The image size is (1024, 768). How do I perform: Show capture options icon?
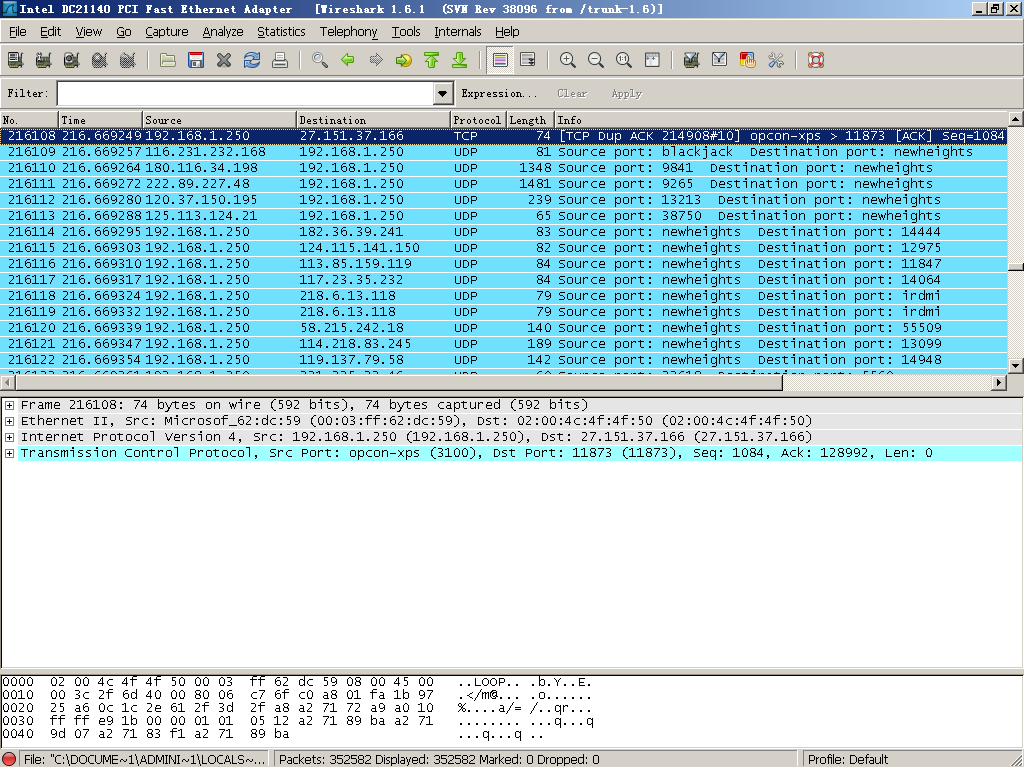(43, 60)
